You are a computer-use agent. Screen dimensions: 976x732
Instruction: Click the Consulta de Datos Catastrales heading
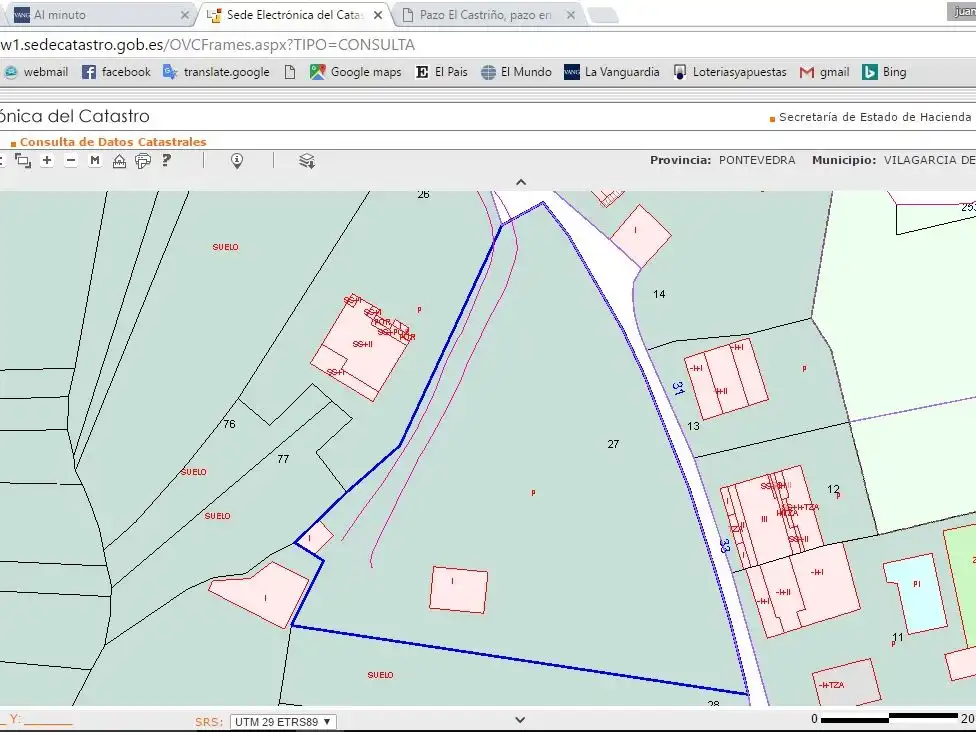(x=113, y=142)
